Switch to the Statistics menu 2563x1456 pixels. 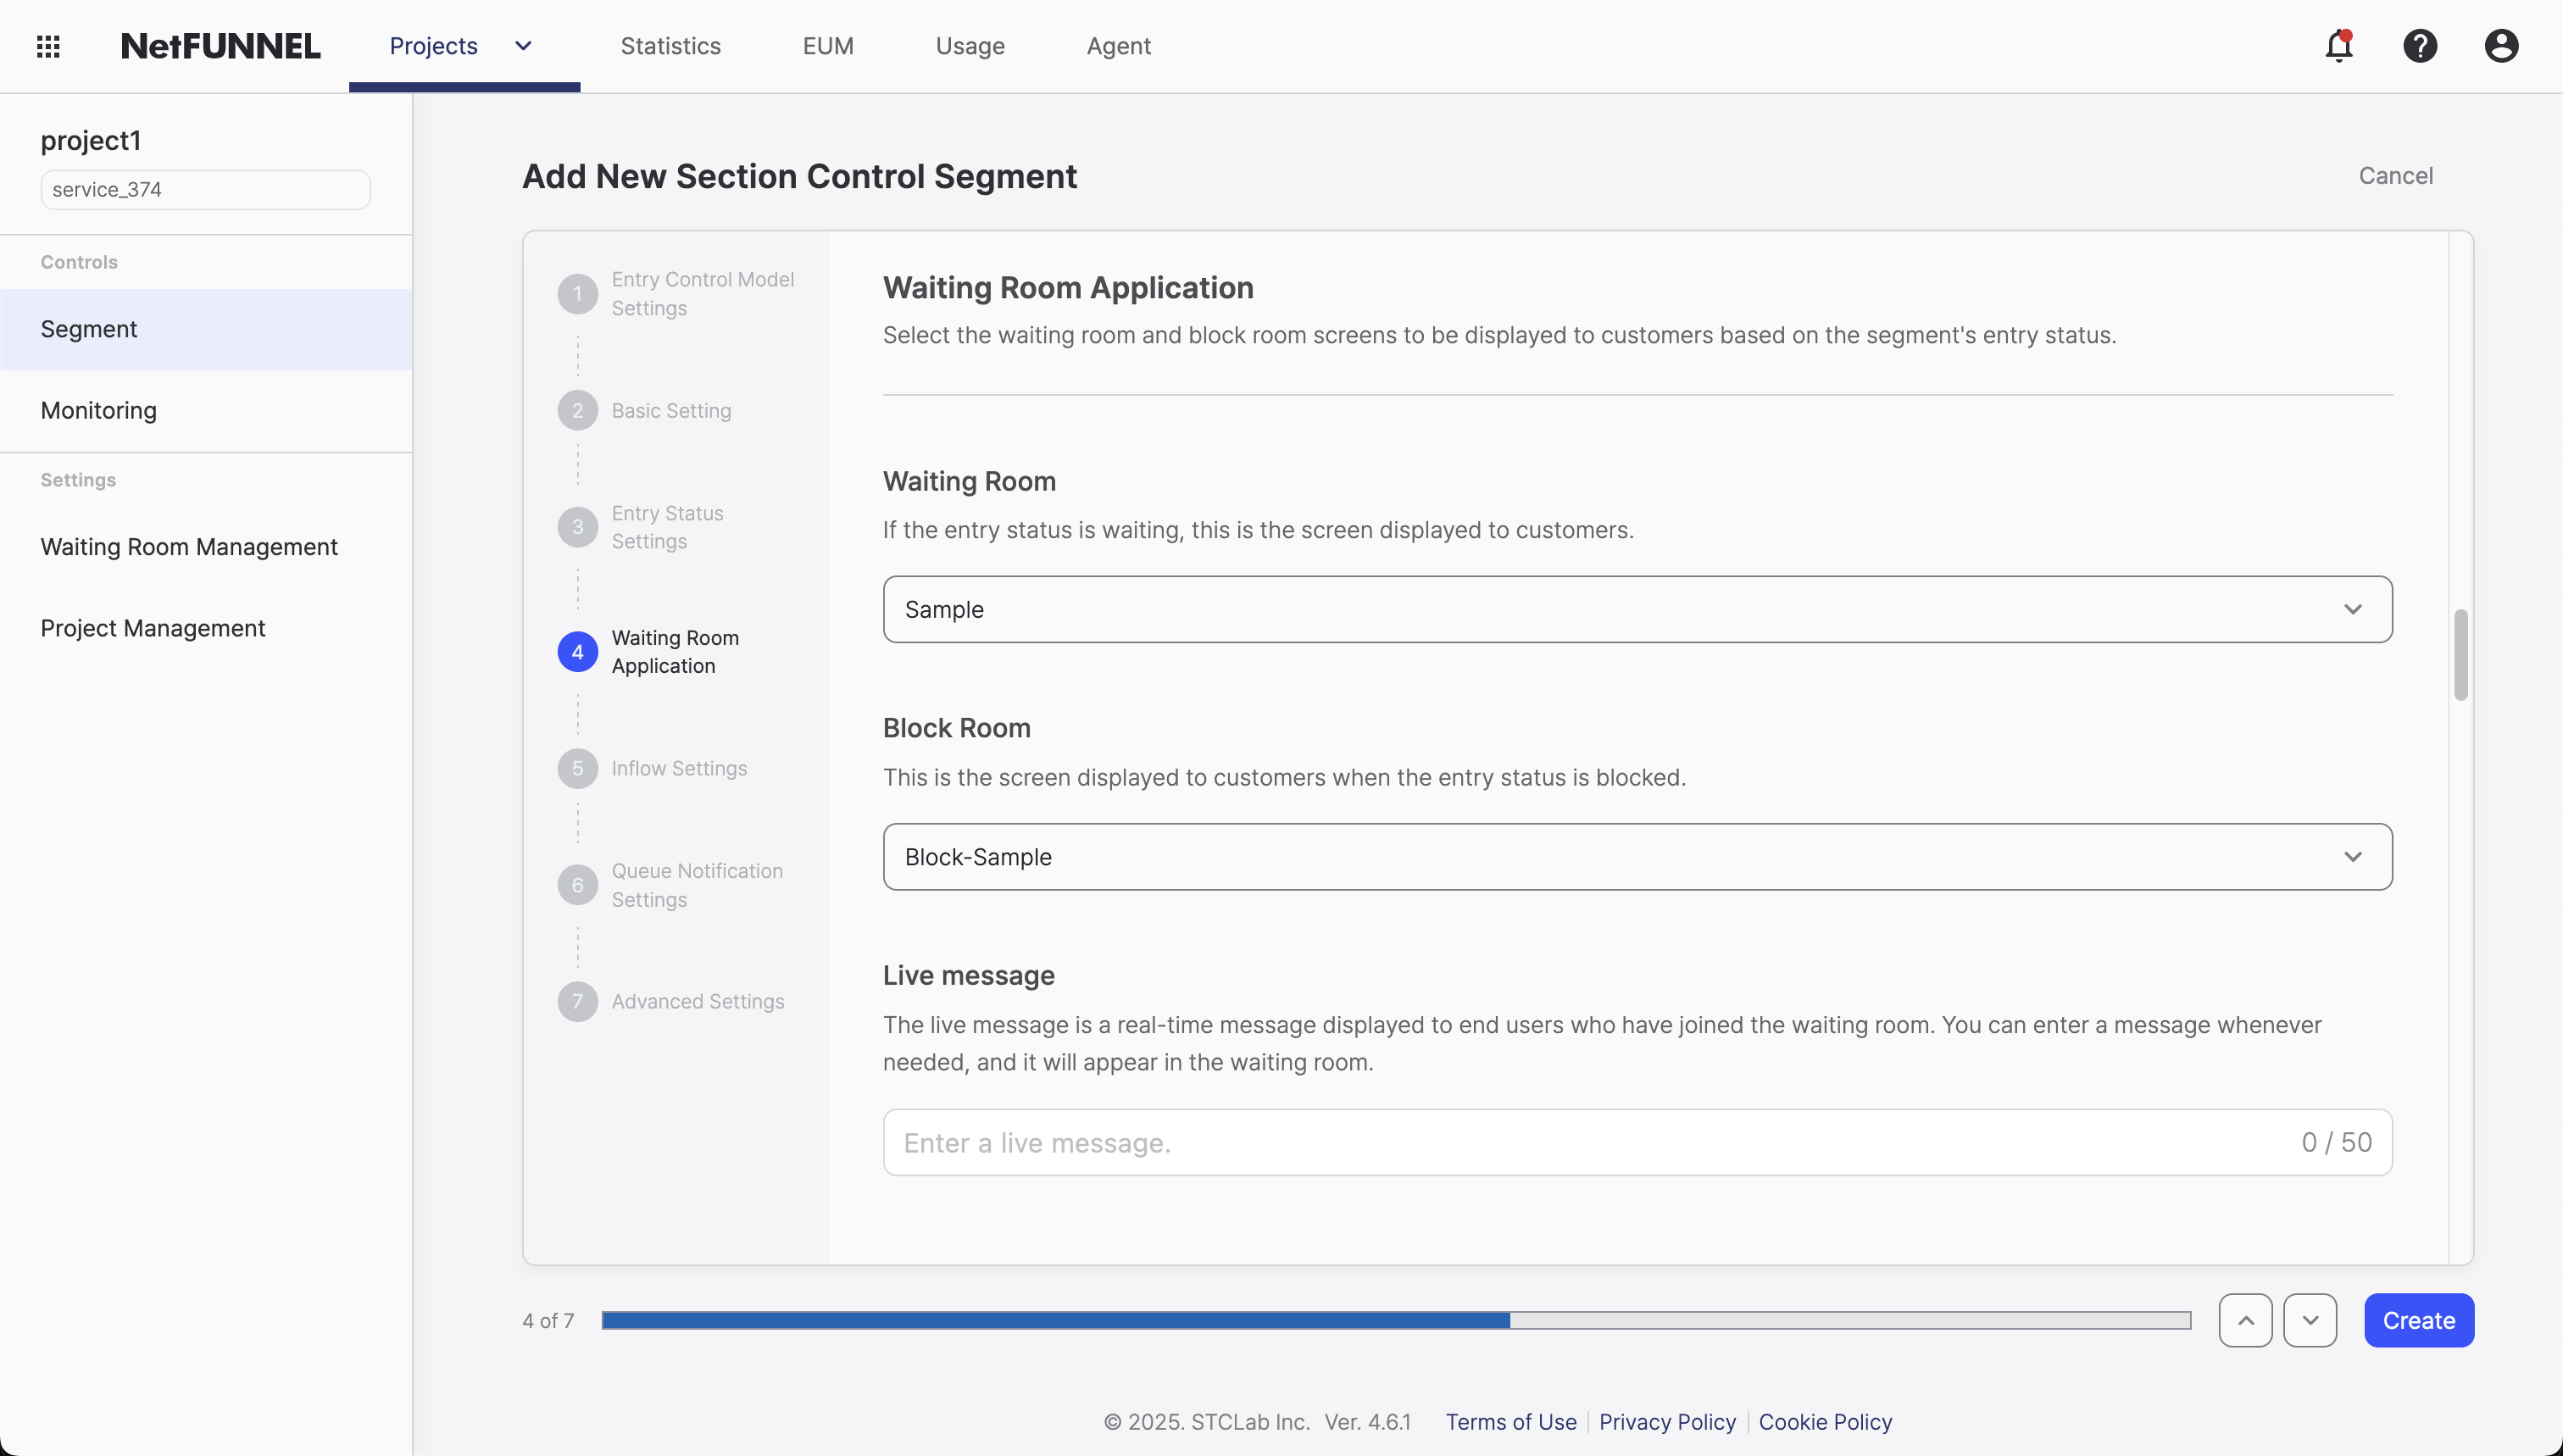point(670,46)
